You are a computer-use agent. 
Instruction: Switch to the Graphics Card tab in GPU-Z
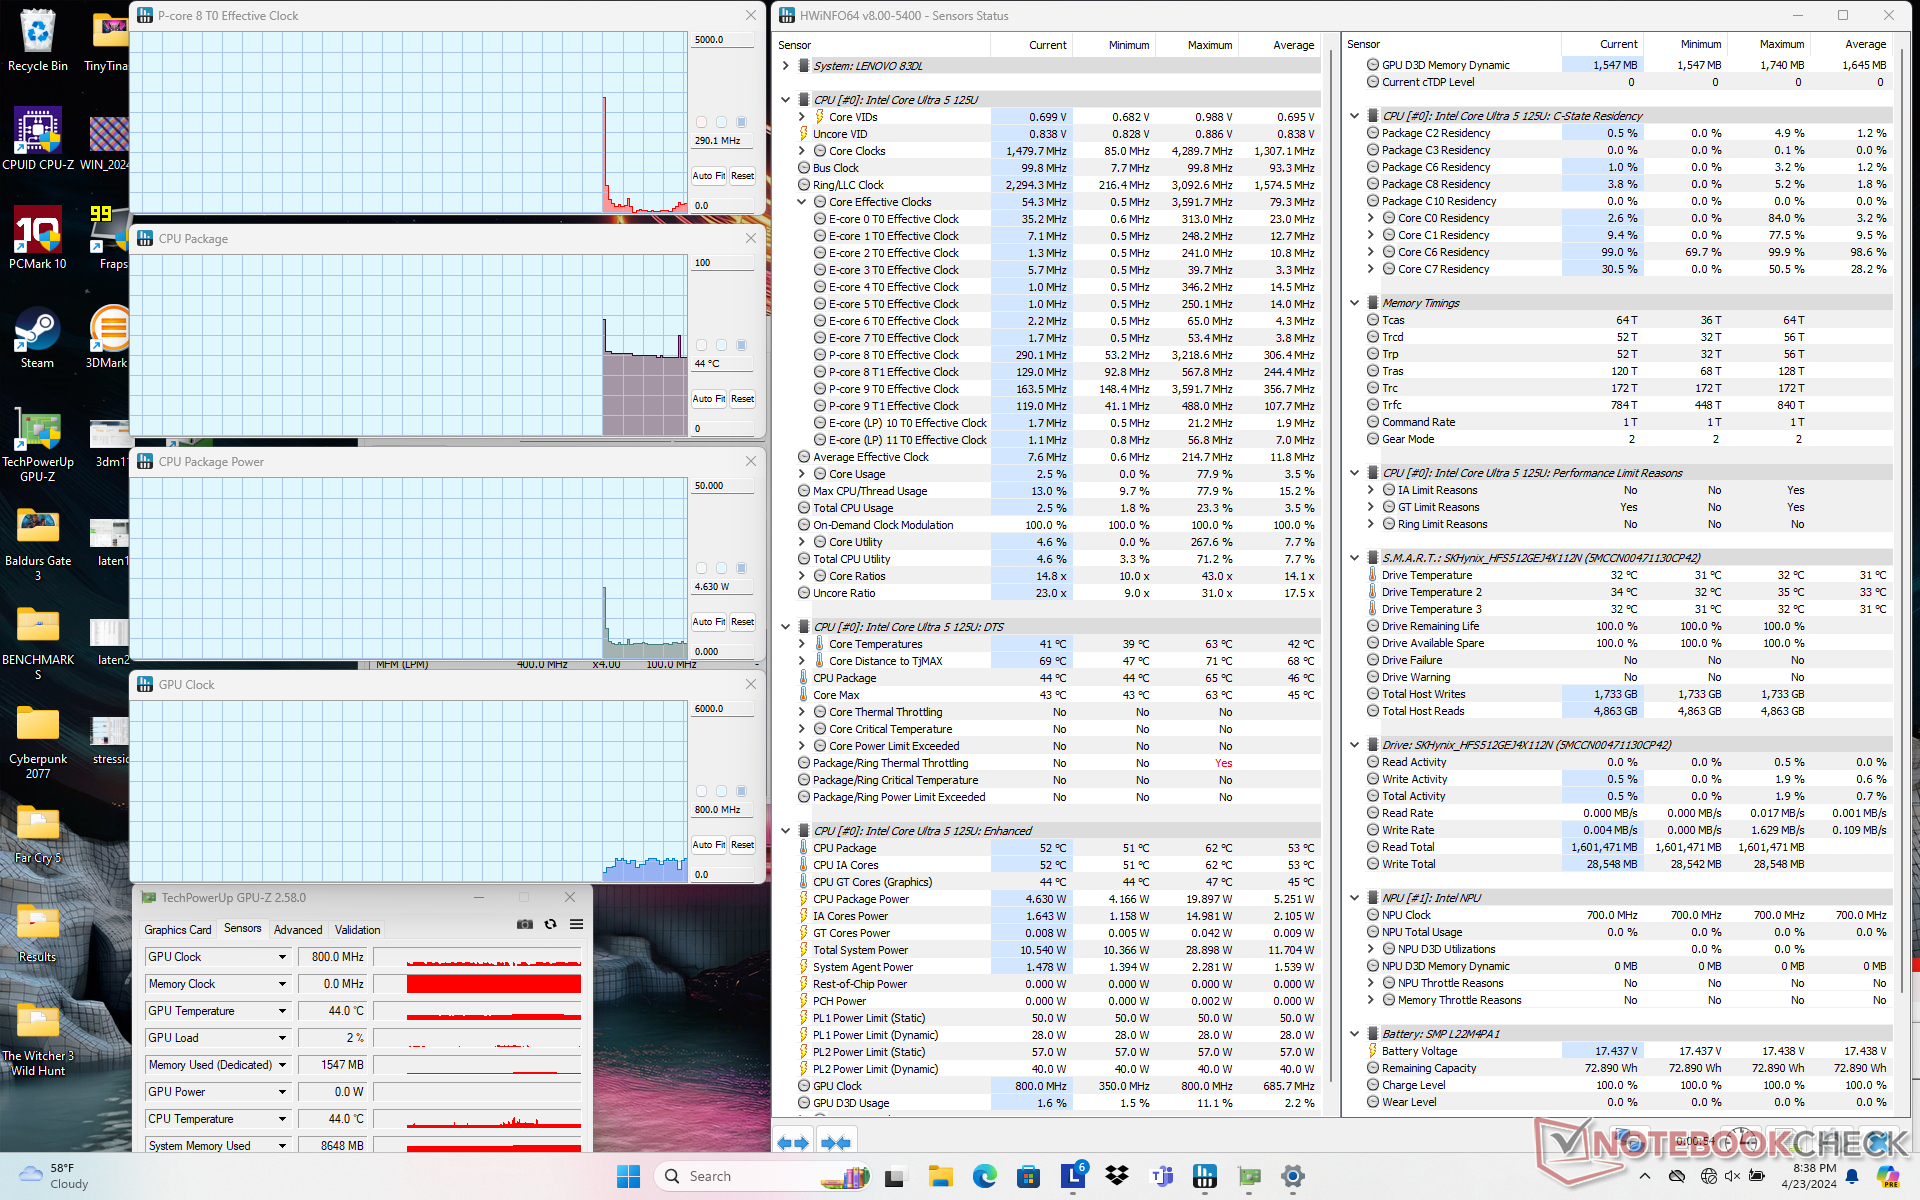click(178, 930)
